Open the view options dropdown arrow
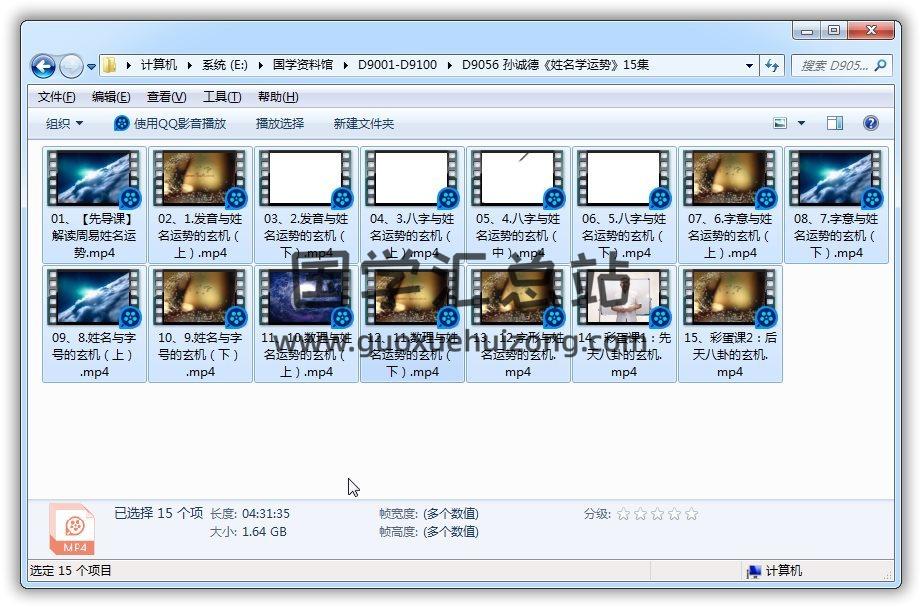Image resolution: width=922 pixels, height=609 pixels. click(x=801, y=123)
